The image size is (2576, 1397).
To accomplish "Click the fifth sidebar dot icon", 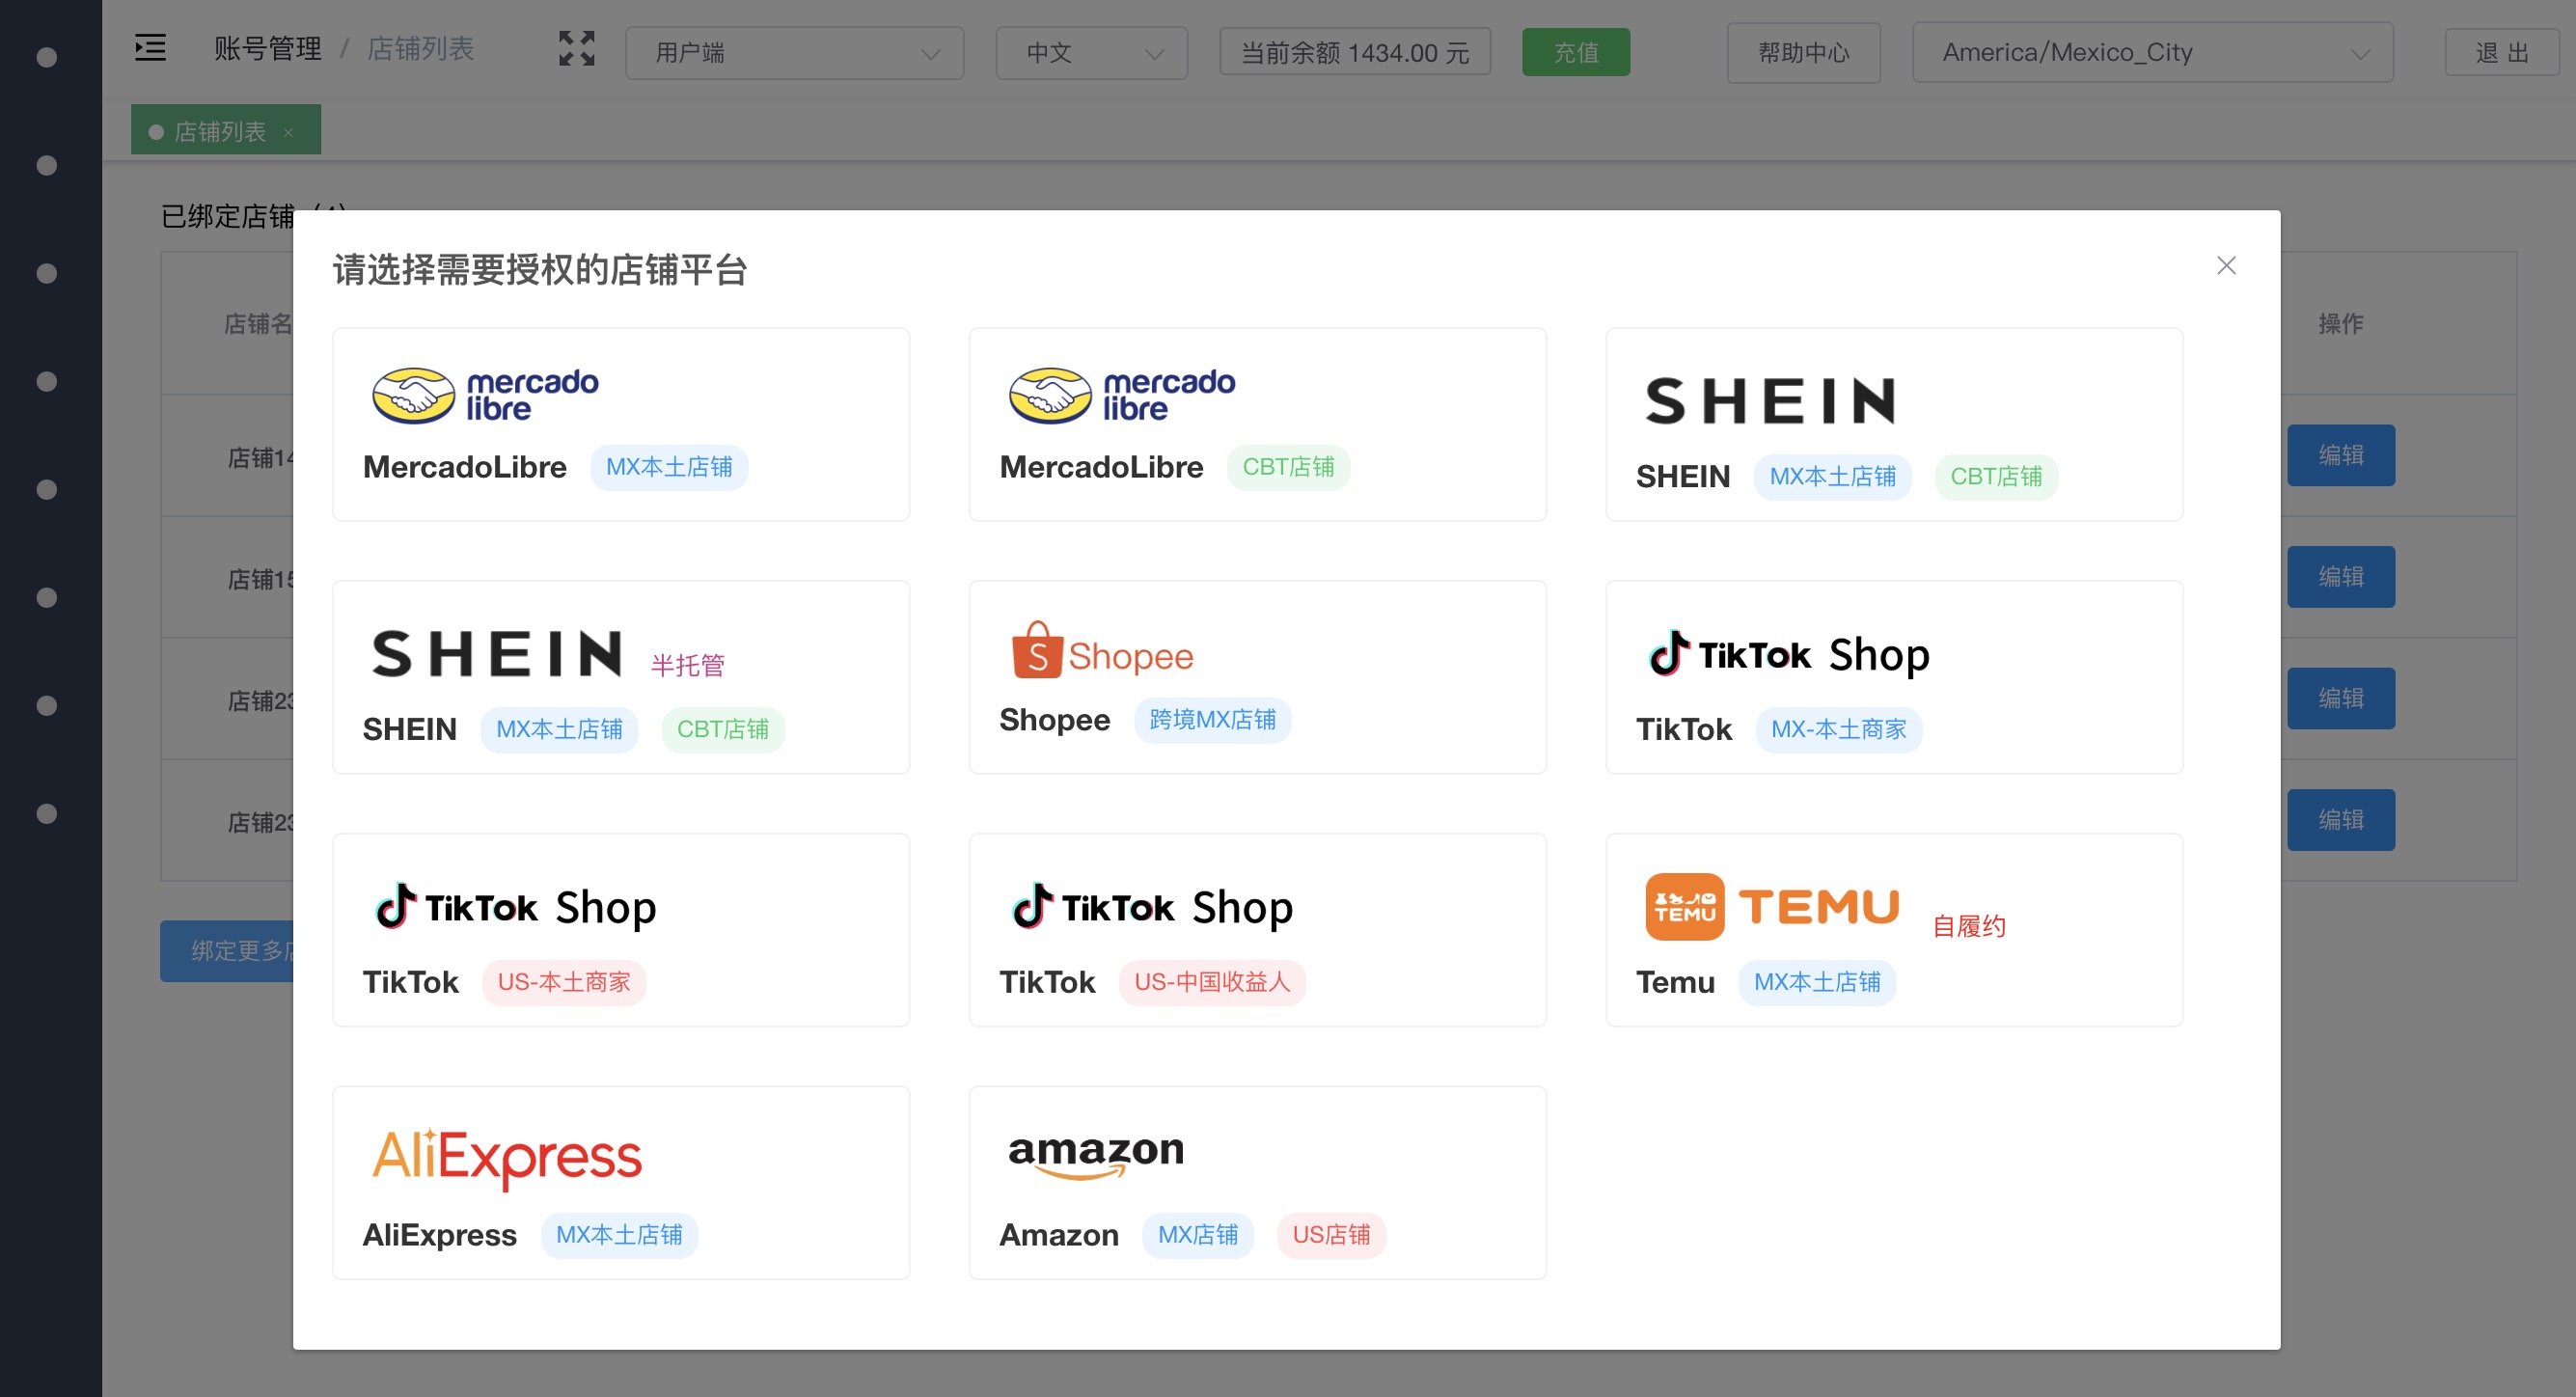I will tap(46, 489).
